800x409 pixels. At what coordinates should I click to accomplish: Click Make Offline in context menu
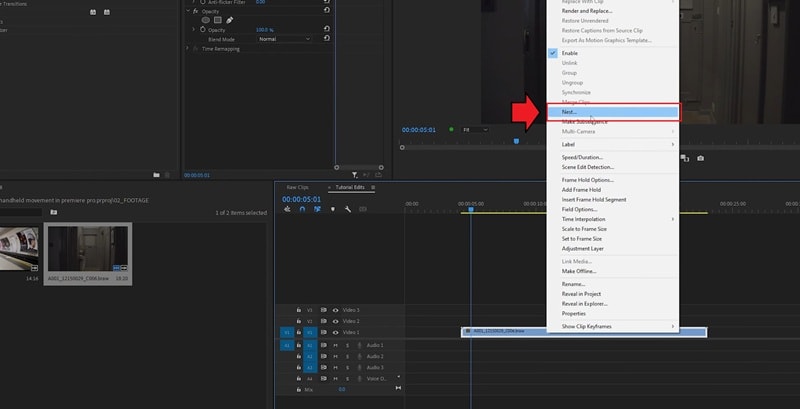pos(612,271)
